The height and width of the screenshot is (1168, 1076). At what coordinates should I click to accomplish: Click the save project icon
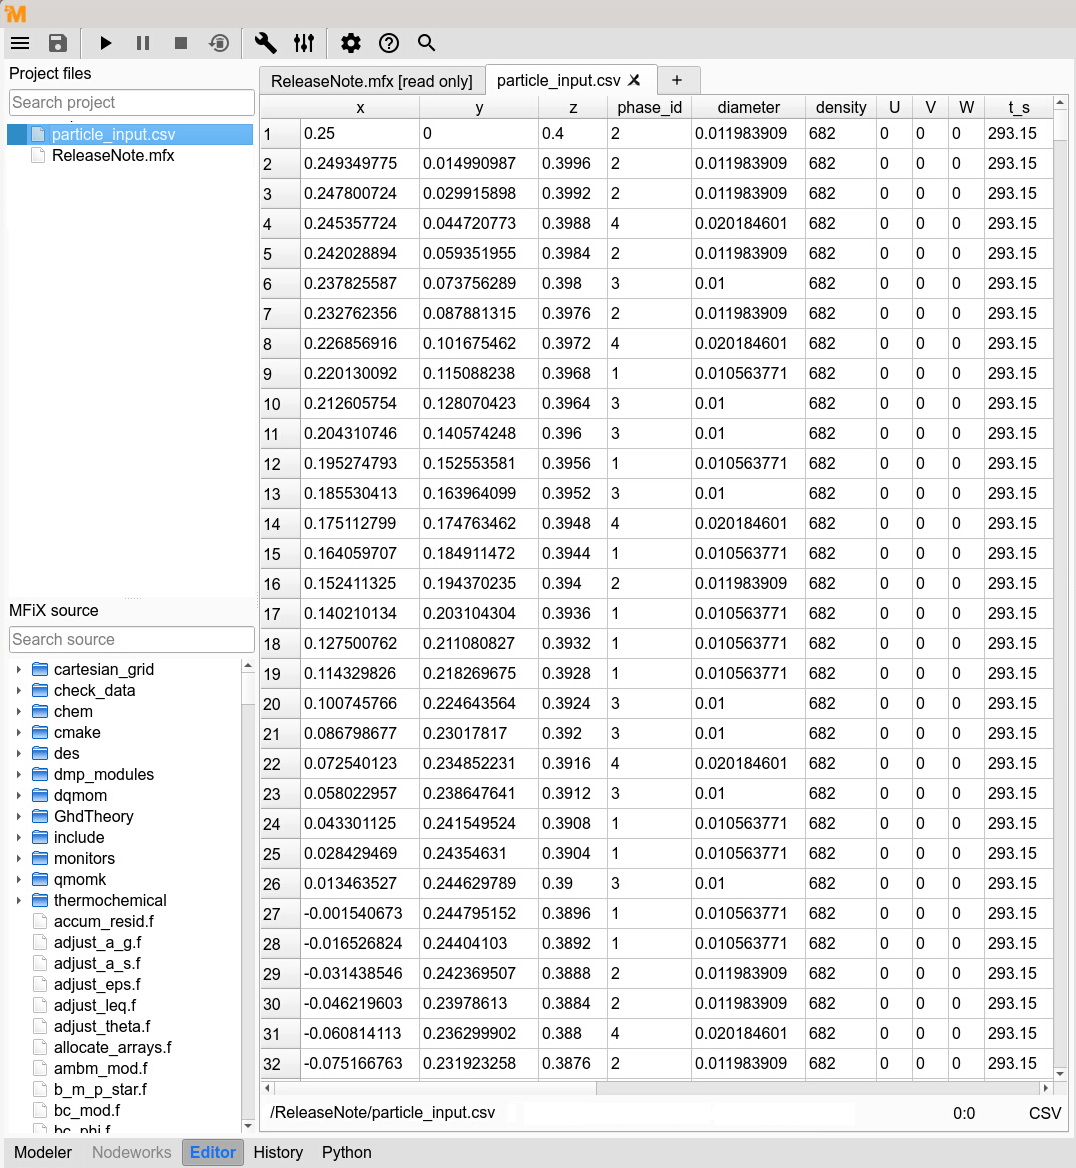(x=58, y=43)
